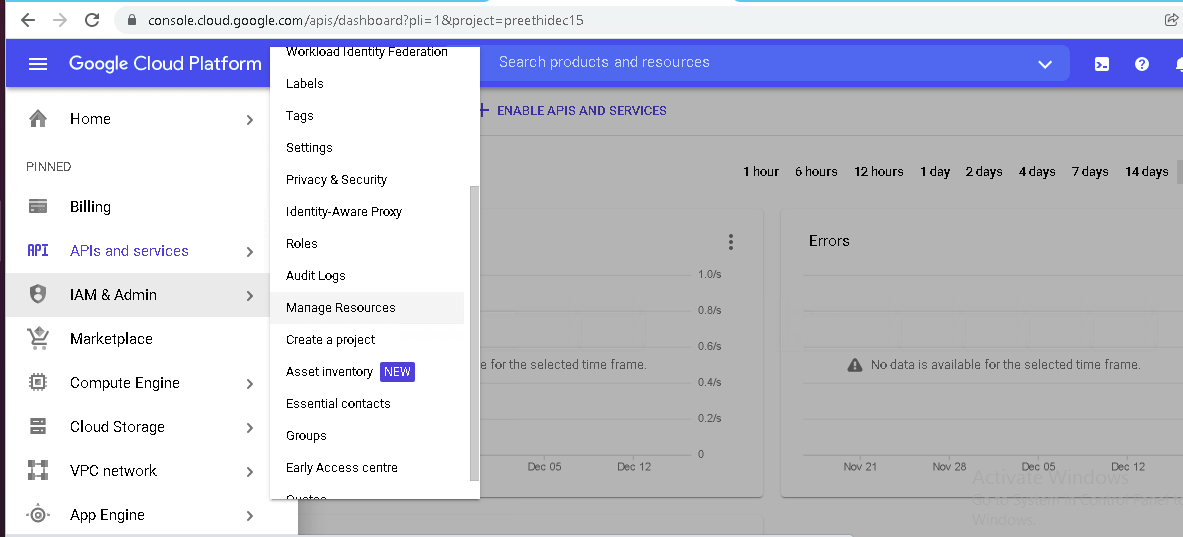The height and width of the screenshot is (537, 1183).
Task: Select the 12 hours time range
Action: tap(879, 171)
